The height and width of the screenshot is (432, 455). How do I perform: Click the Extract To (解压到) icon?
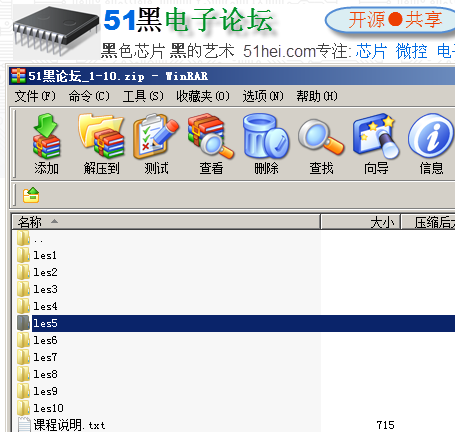[101, 136]
